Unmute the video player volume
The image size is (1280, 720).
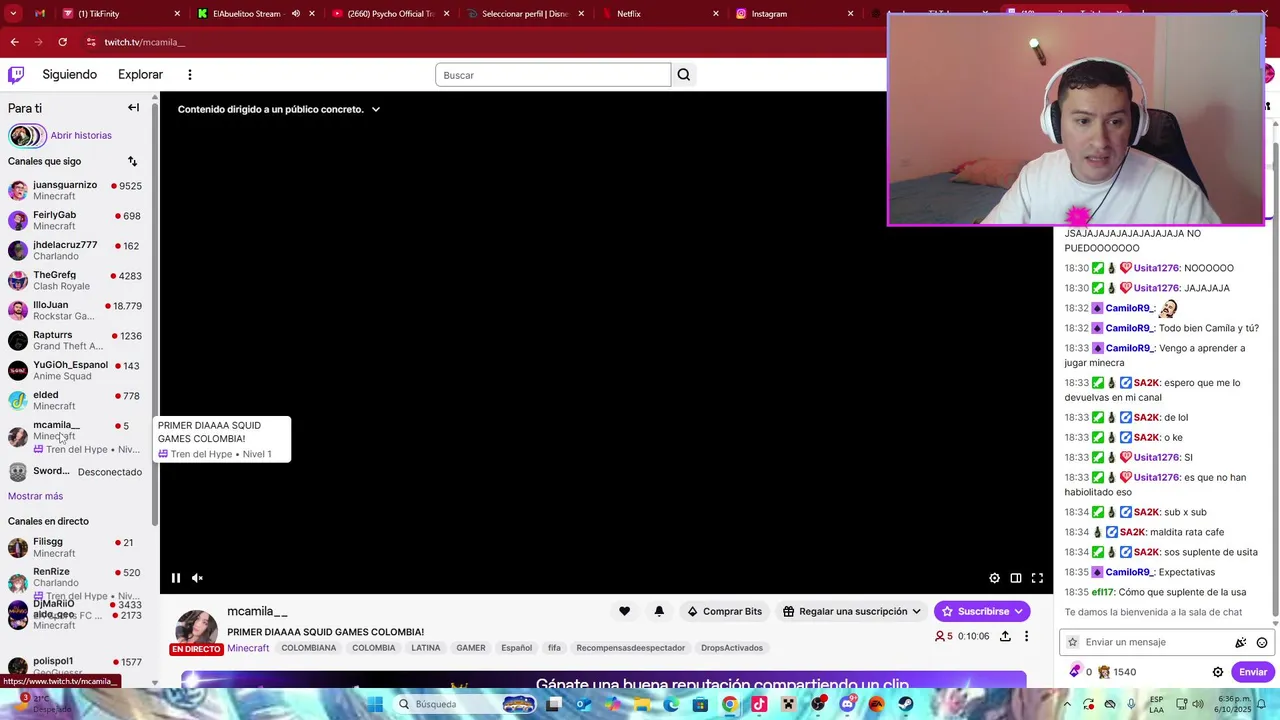pos(197,578)
